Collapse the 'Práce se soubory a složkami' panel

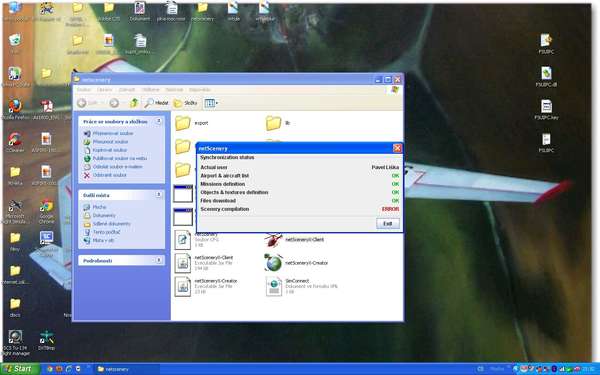coord(159,121)
